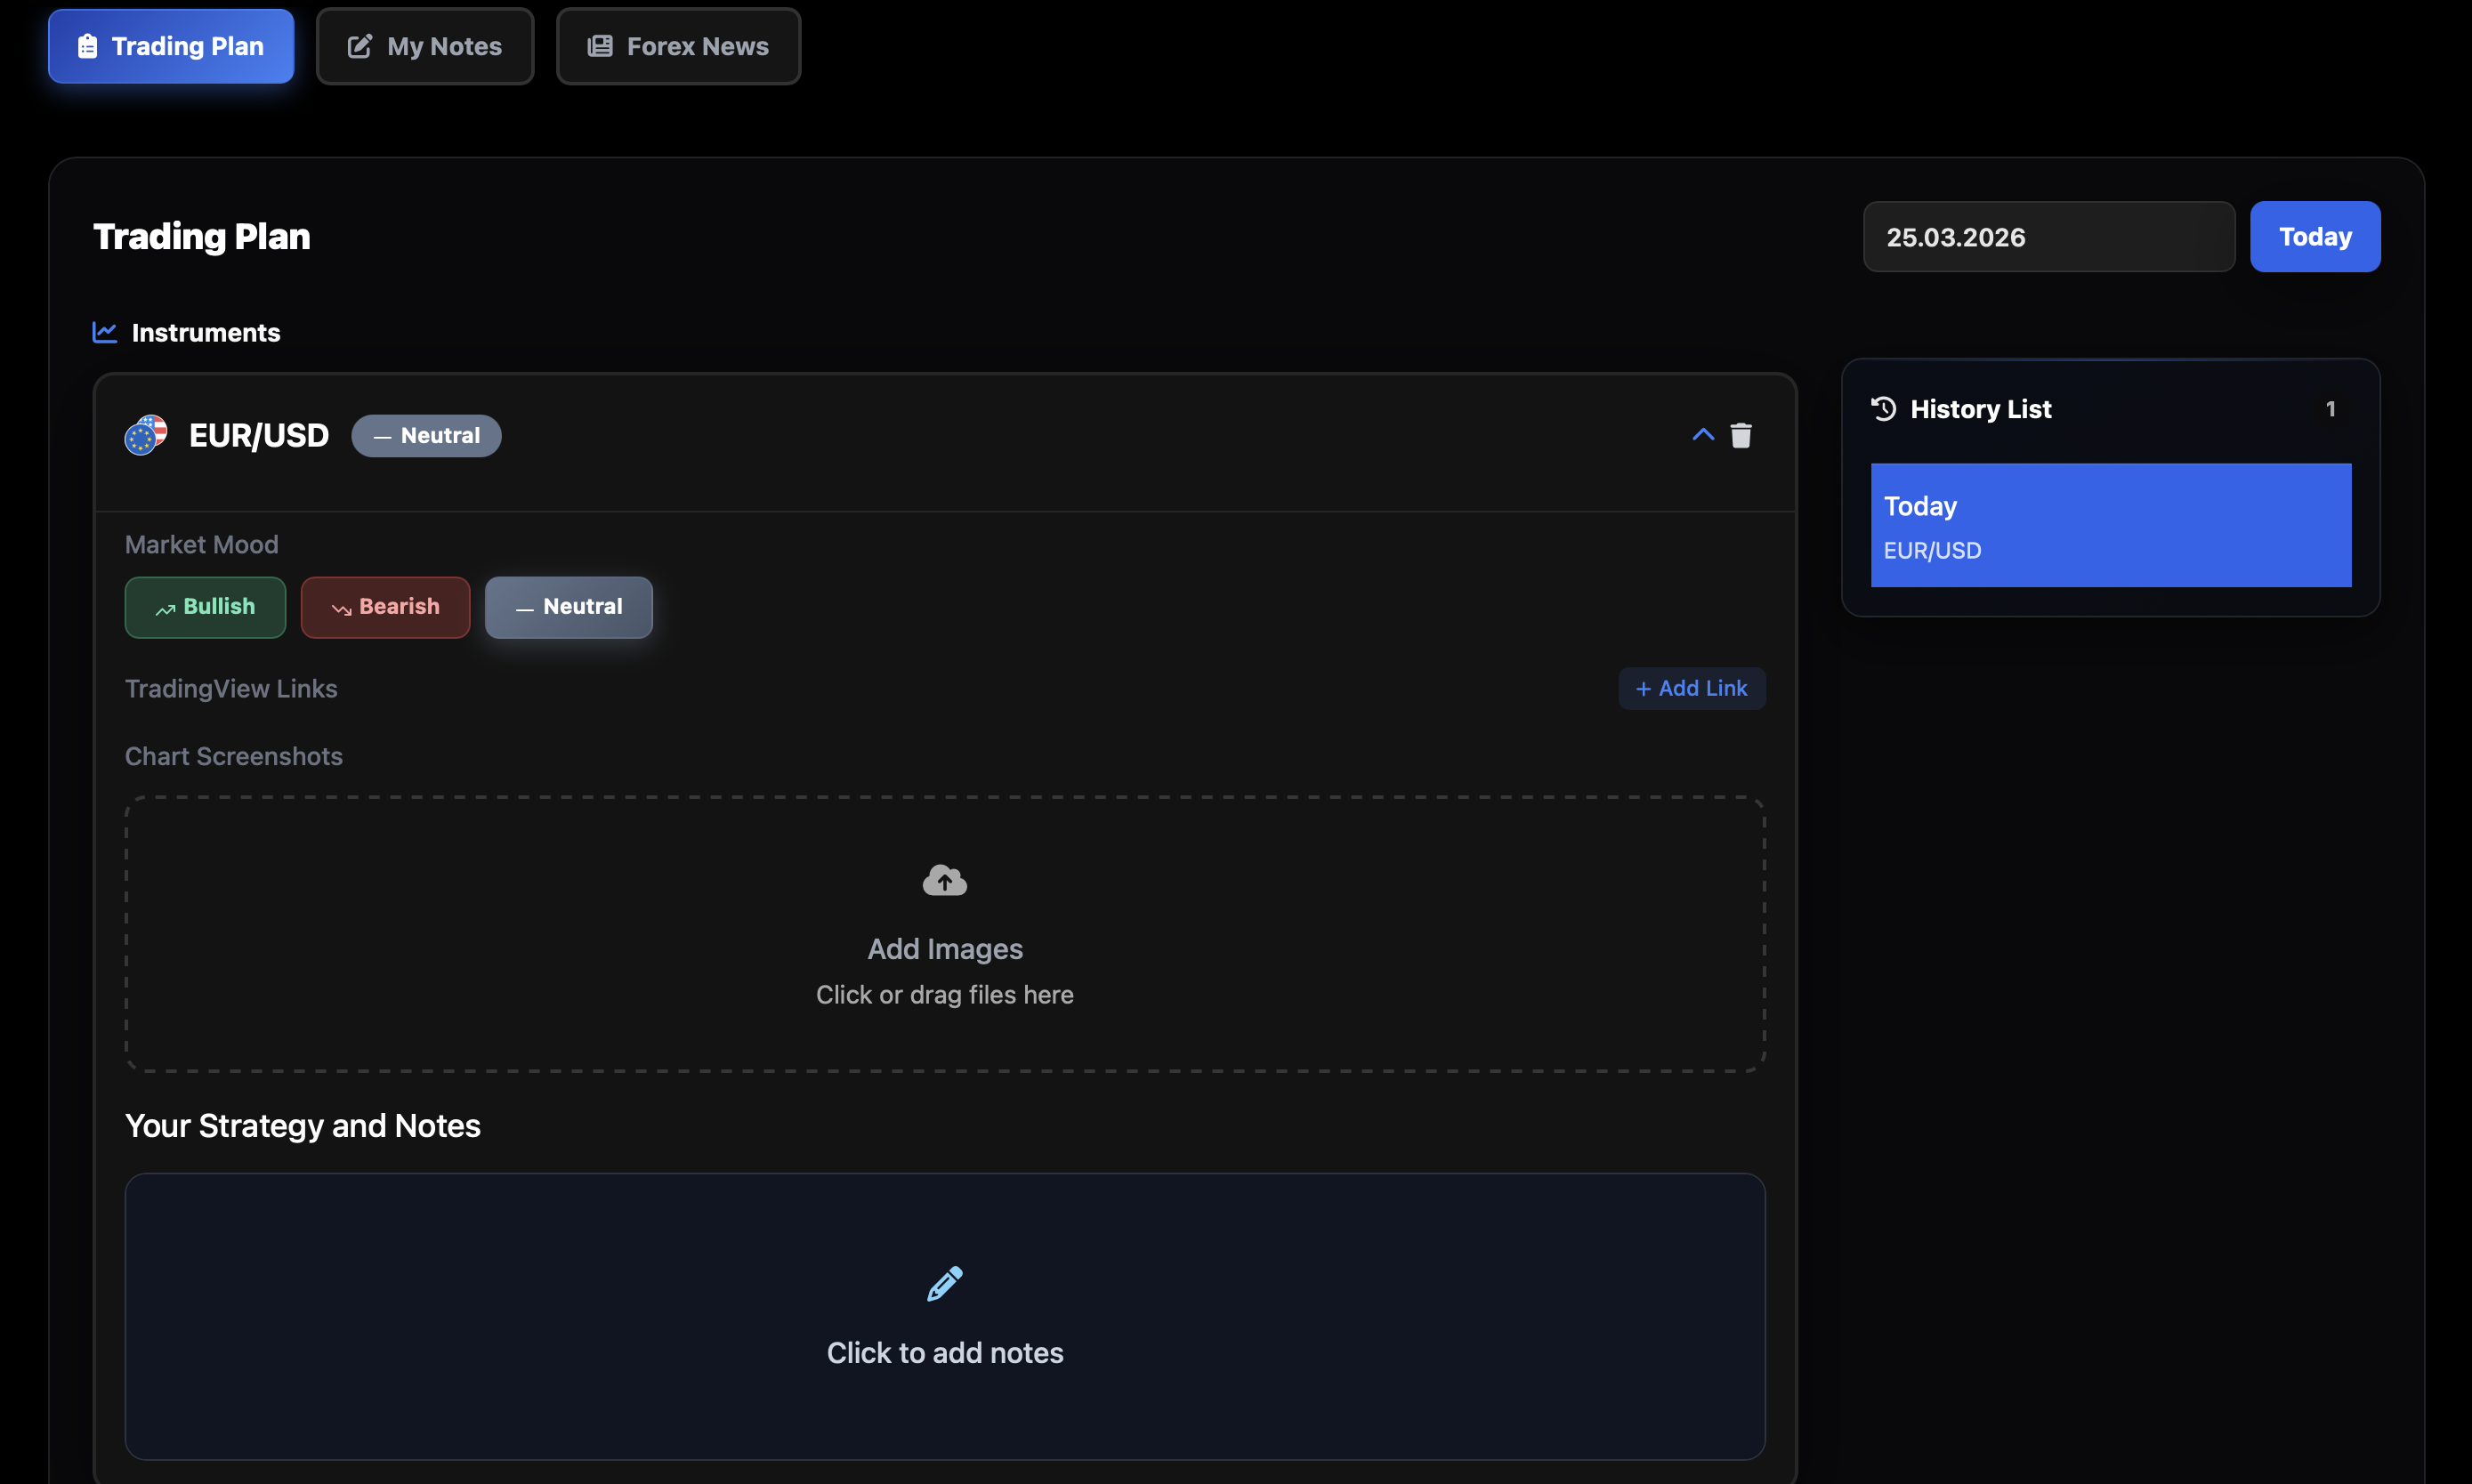Click the Market Mood label

click(x=202, y=545)
